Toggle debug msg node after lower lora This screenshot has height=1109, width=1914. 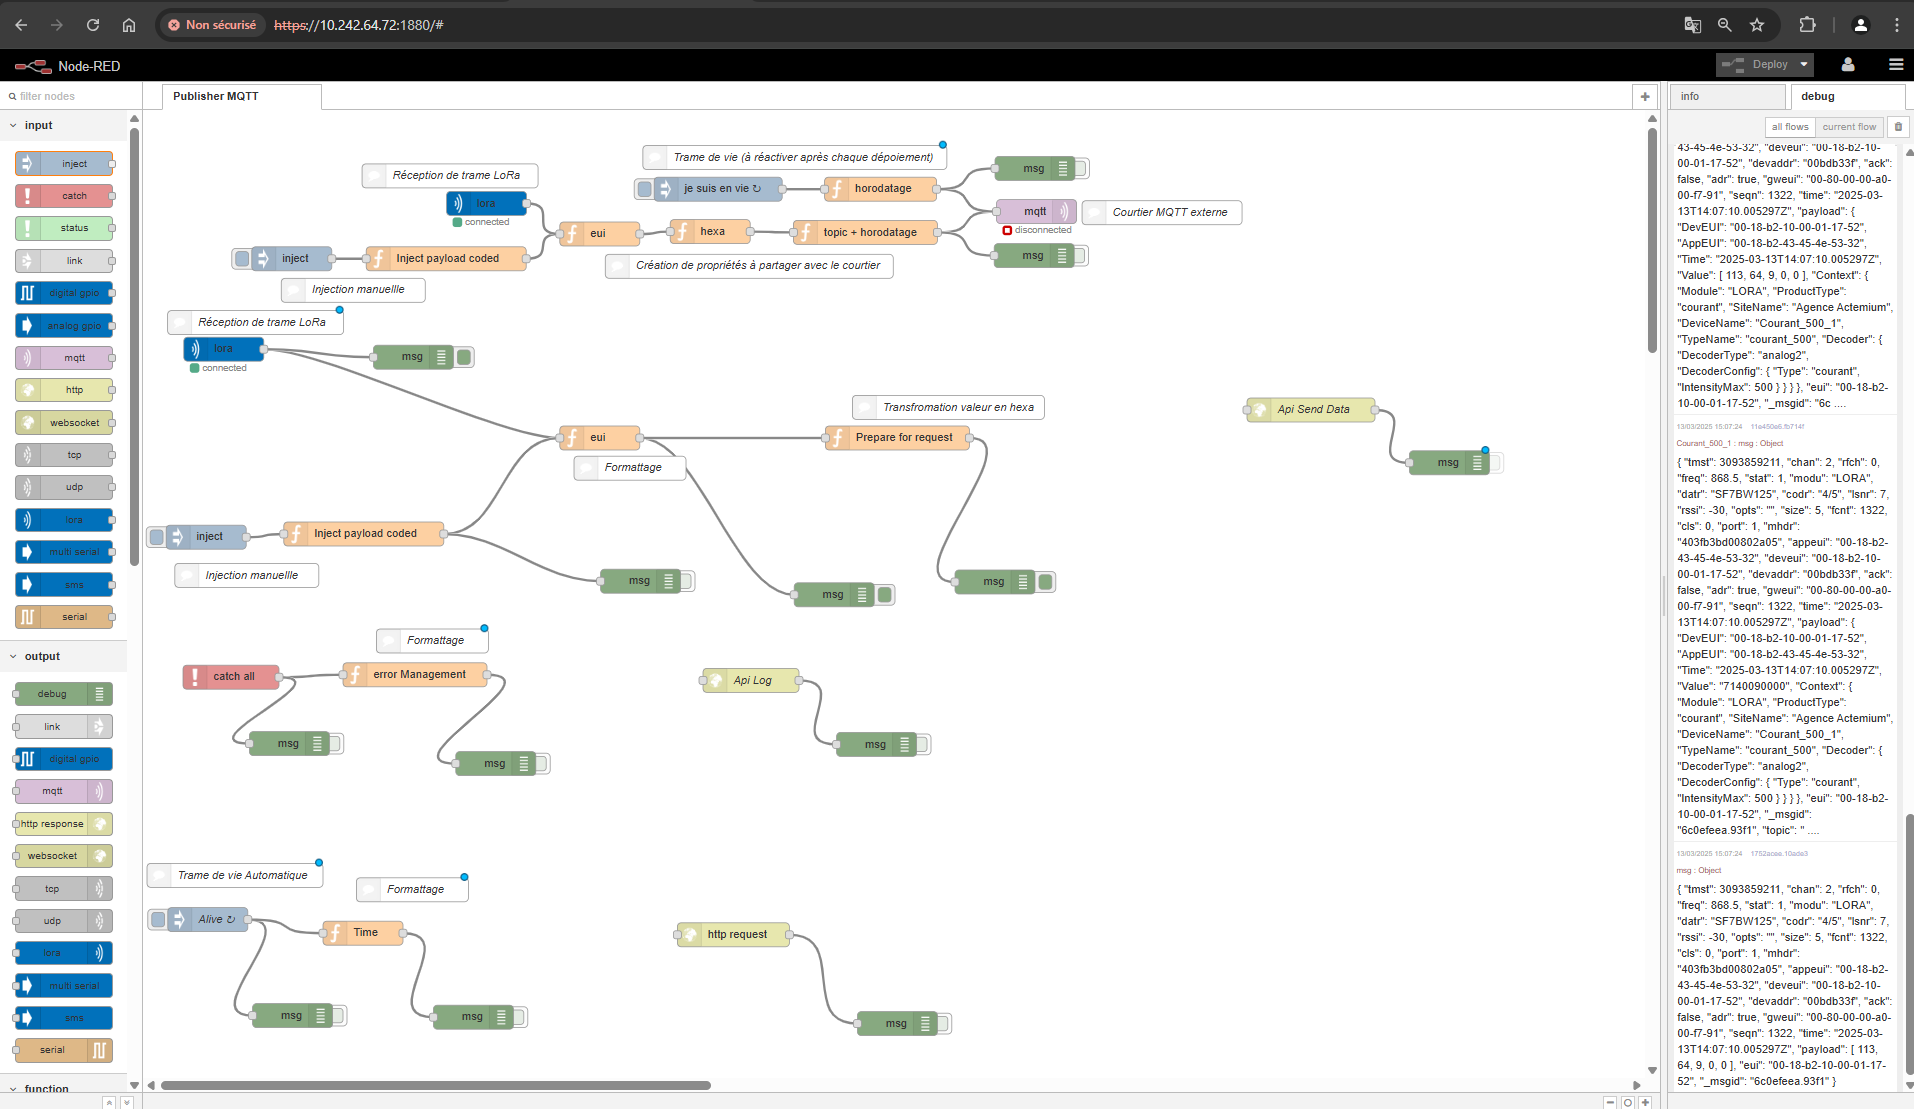click(464, 357)
